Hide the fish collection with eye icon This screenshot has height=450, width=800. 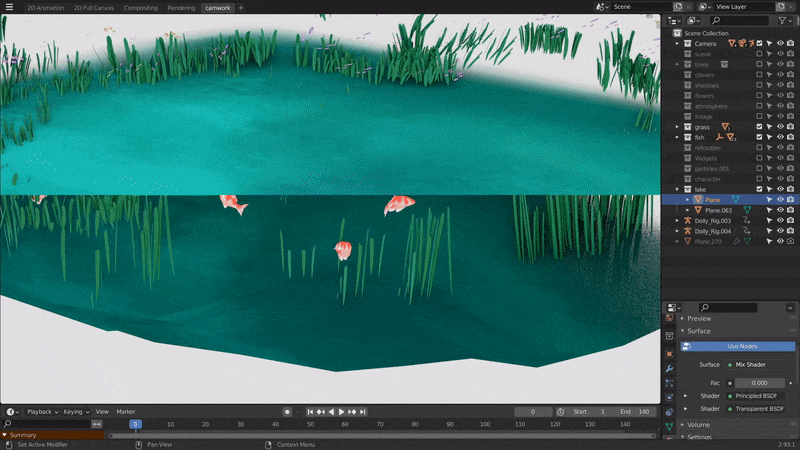(780, 137)
